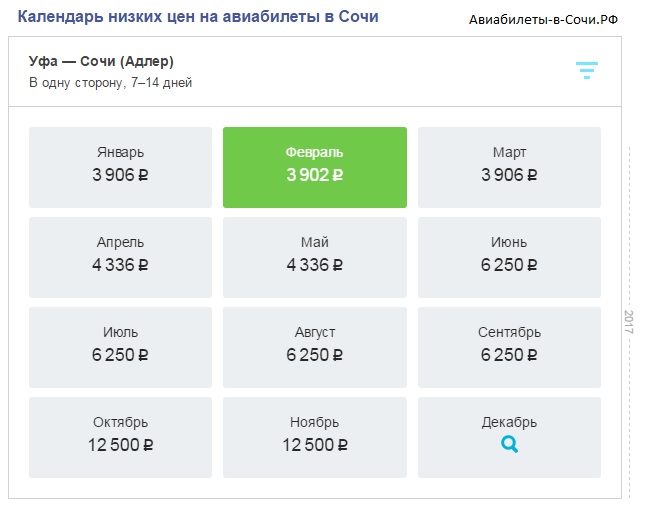Click the Июль price tile
This screenshot has height=510, width=648.
pos(120,347)
